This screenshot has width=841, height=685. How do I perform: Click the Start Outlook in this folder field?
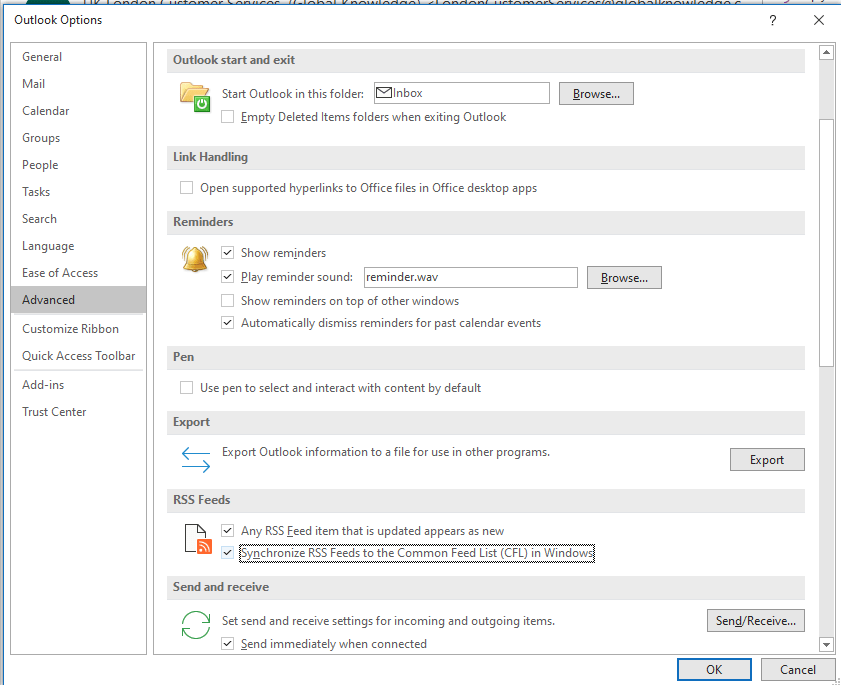(461, 93)
